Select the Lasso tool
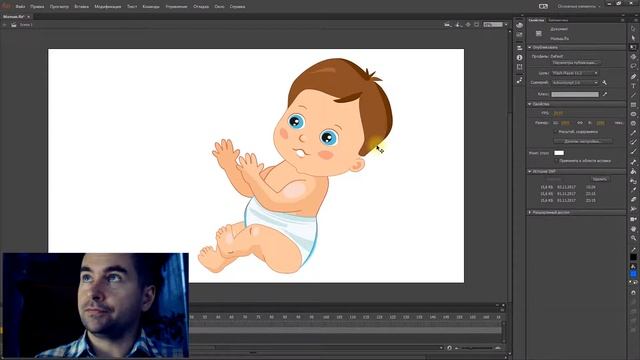This screenshot has width=640, height=360. tap(633, 66)
